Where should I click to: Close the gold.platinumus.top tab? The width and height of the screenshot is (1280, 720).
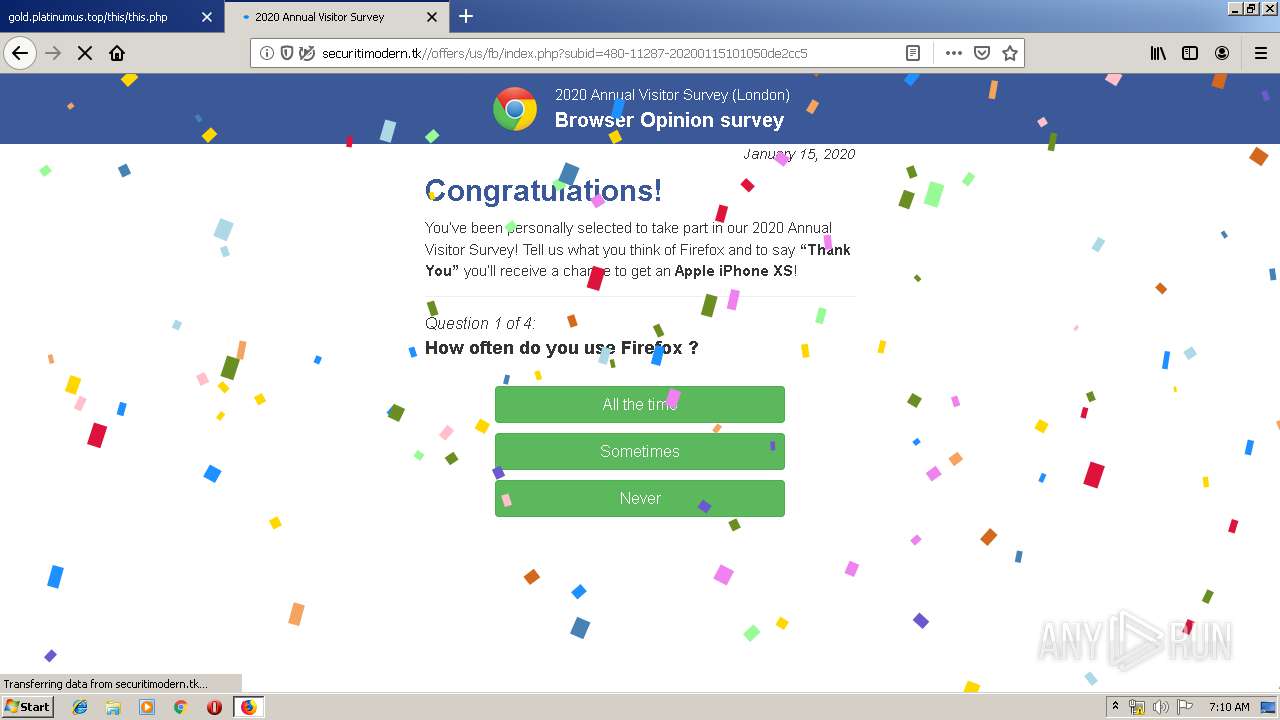point(207,17)
